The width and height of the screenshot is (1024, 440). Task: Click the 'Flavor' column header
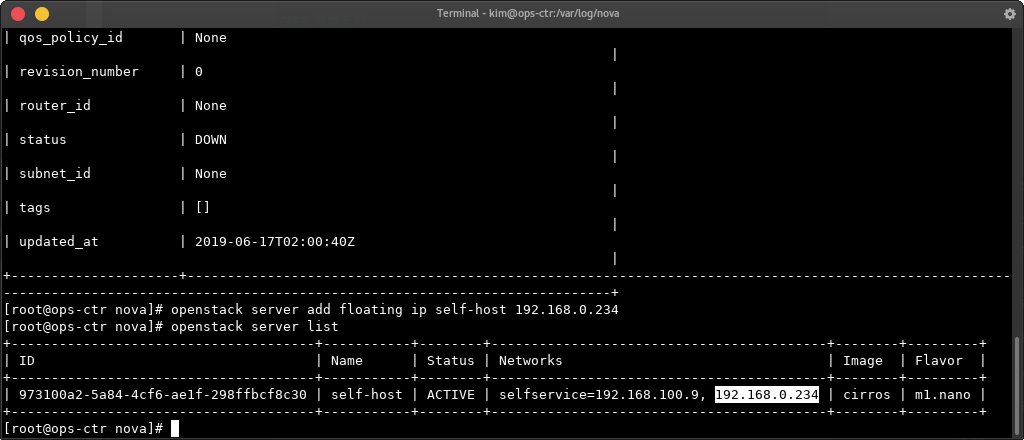(x=938, y=360)
